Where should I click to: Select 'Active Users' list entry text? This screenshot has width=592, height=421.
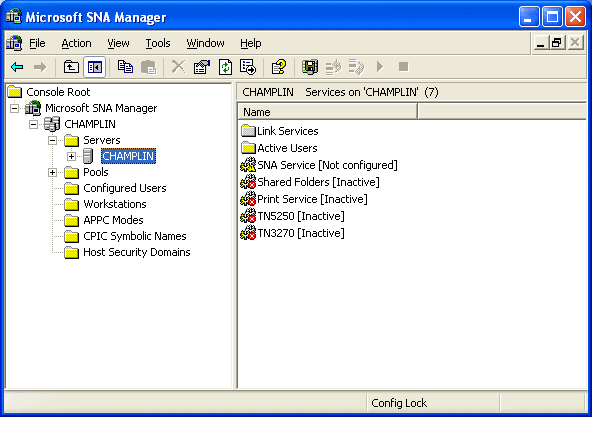pyautogui.click(x=287, y=148)
